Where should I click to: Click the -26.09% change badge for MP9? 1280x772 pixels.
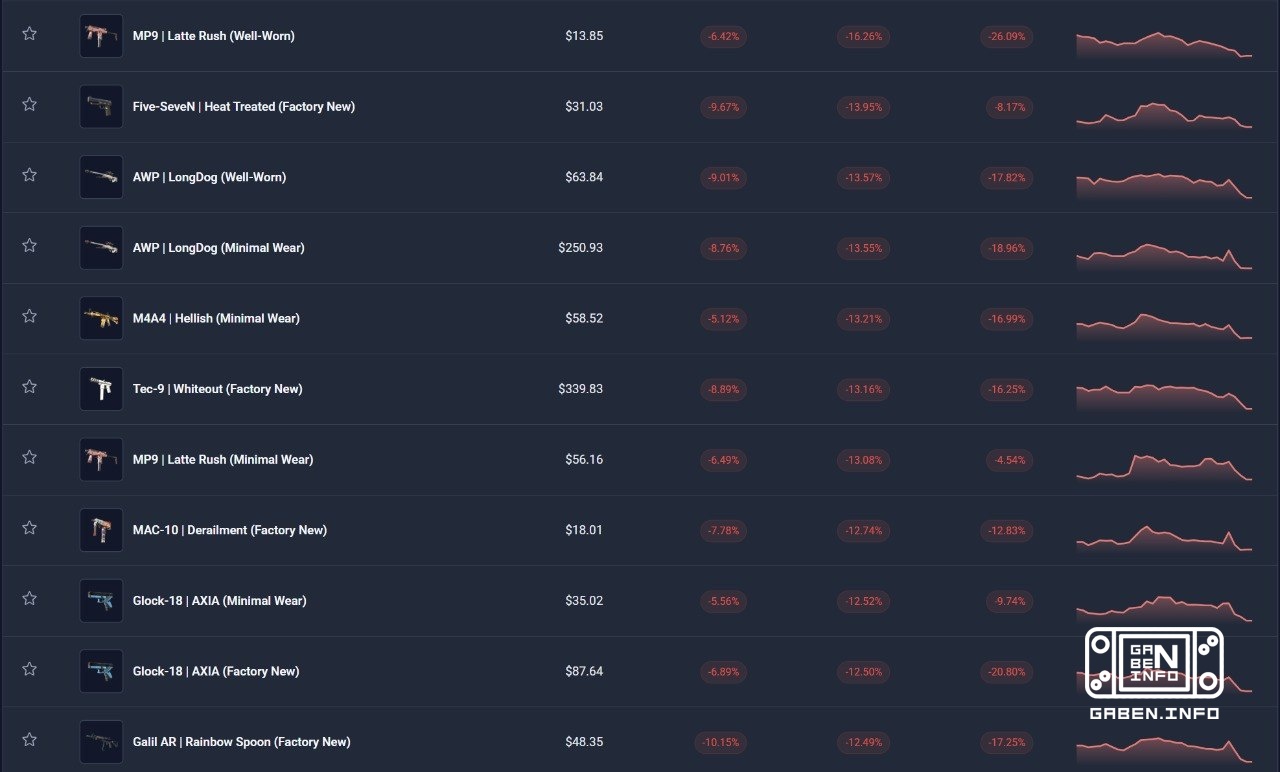[1007, 36]
